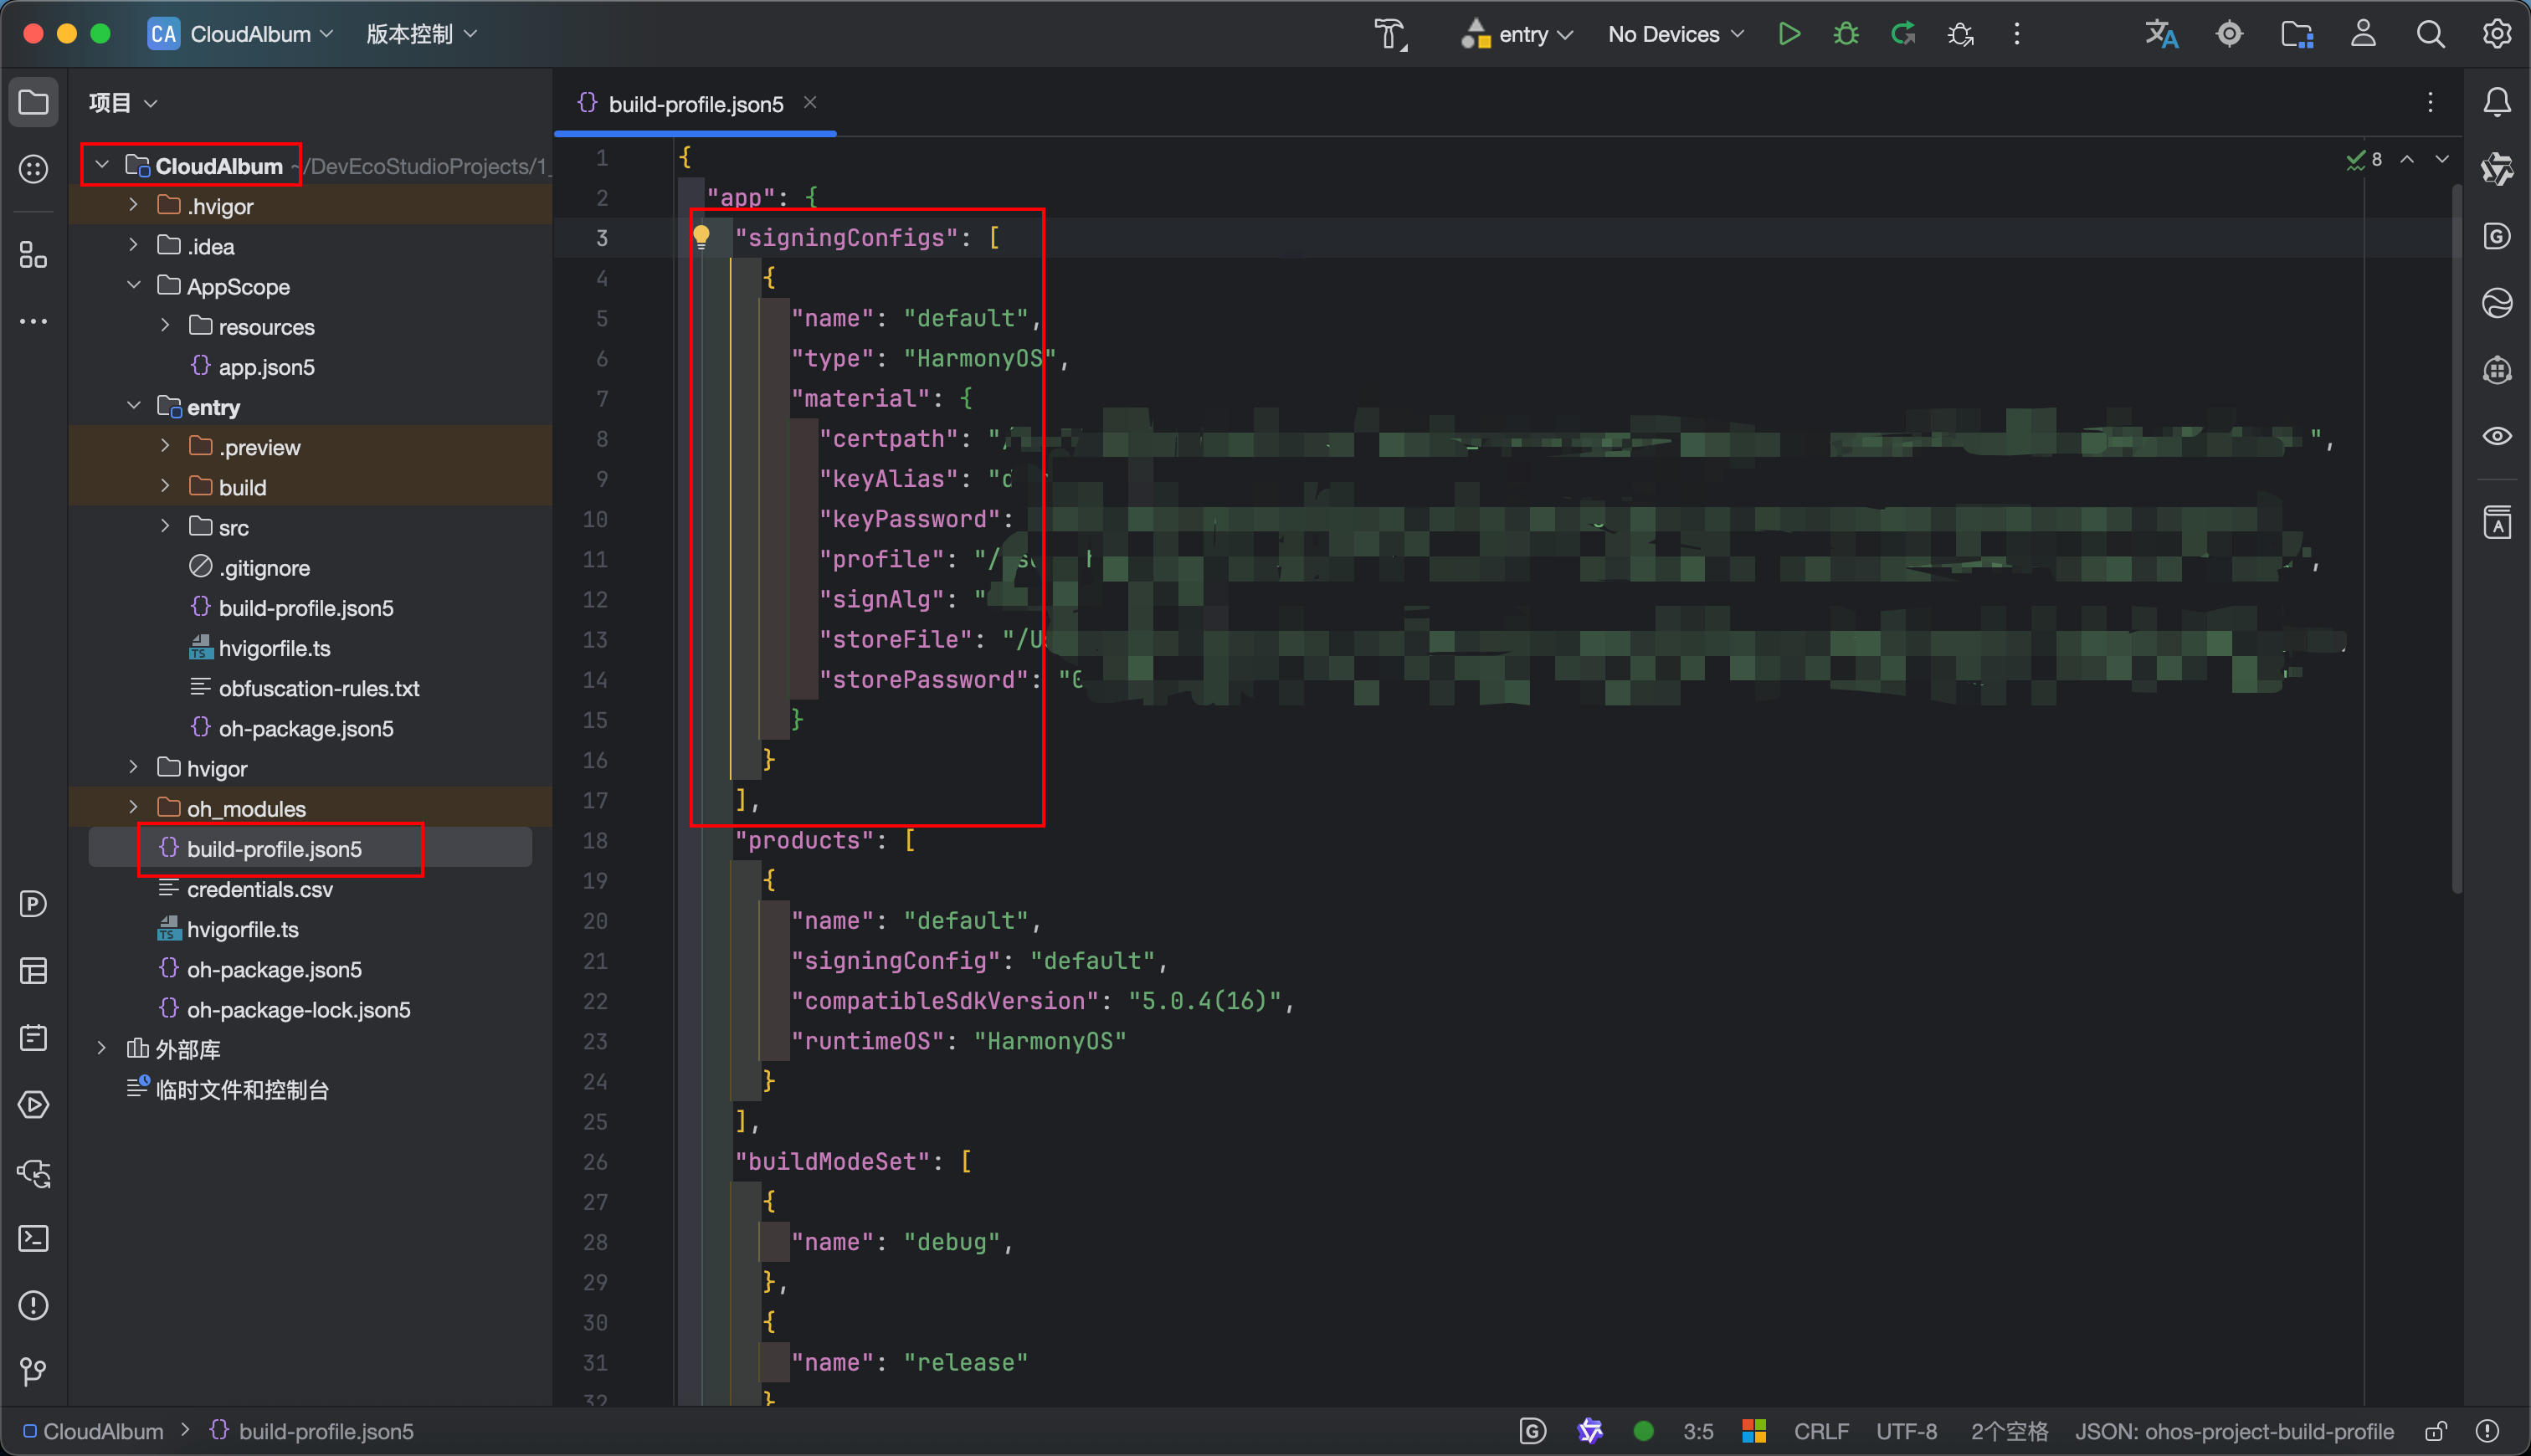The height and width of the screenshot is (1456, 2531).
Task: Open the Structure tool window icon
Action: [x=33, y=255]
